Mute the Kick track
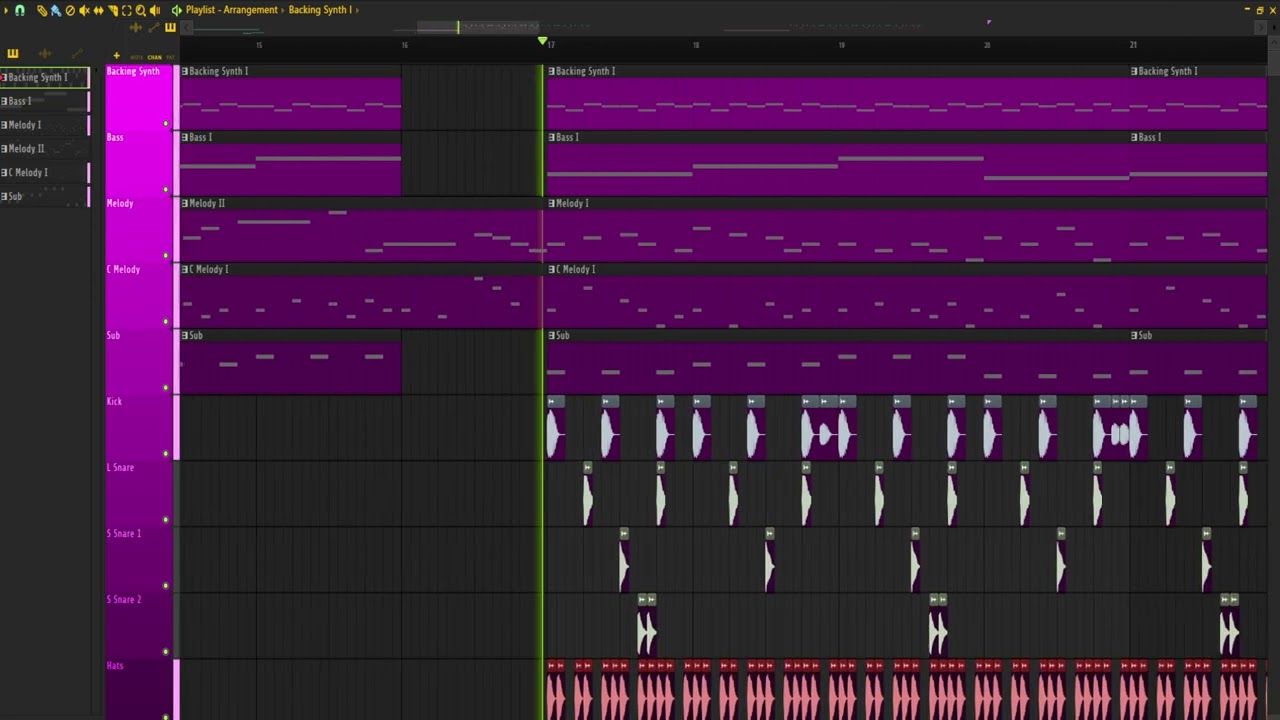 [x=166, y=454]
